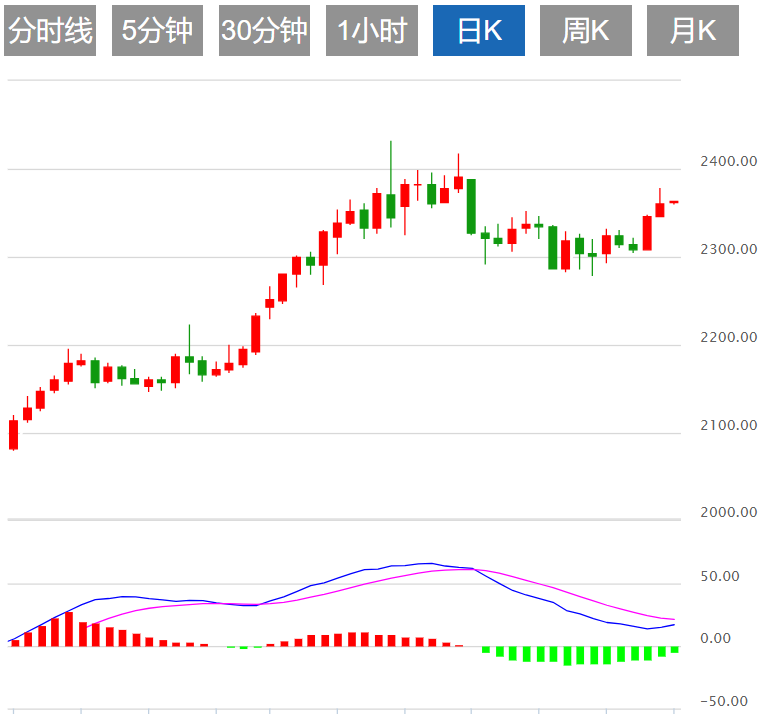Click the tallest red MACD histogram bar
The image size is (768, 714).
(69, 629)
